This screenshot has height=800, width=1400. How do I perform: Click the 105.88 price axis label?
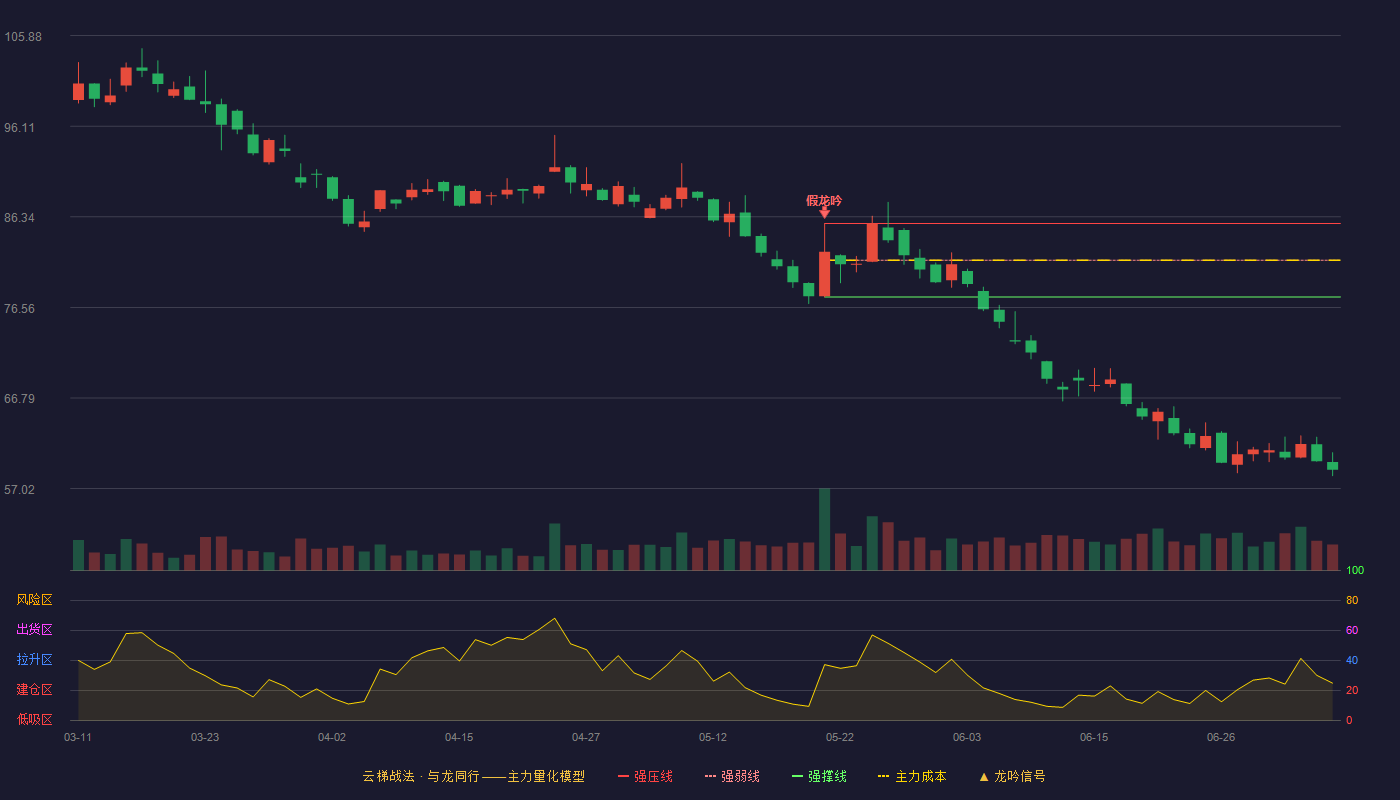tap(23, 37)
